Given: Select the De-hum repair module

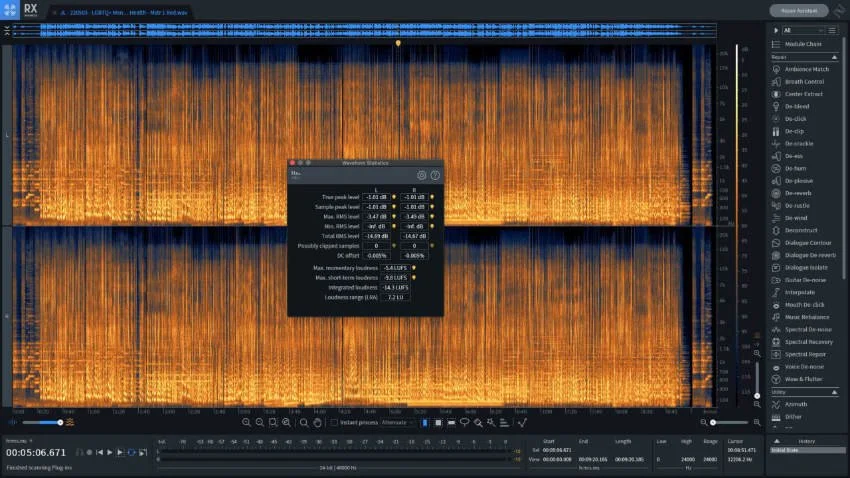Looking at the screenshot, I should tap(795, 168).
